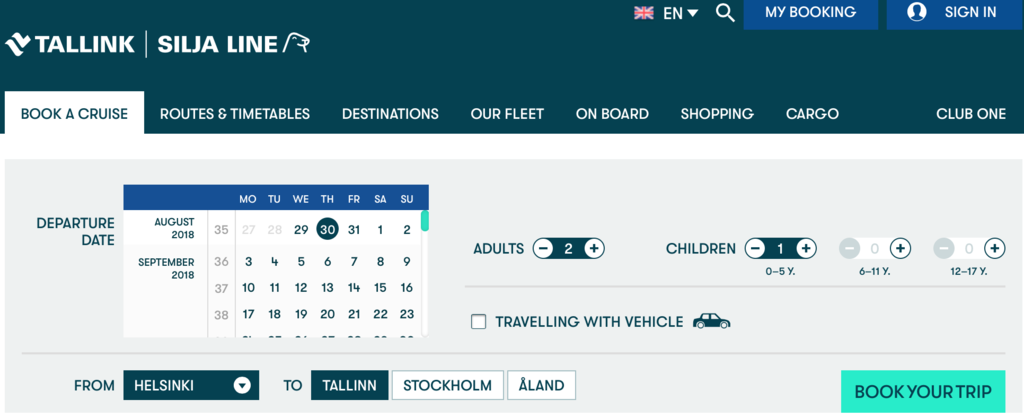The width and height of the screenshot is (1024, 417).
Task: Select Åland as destination
Action: point(541,385)
